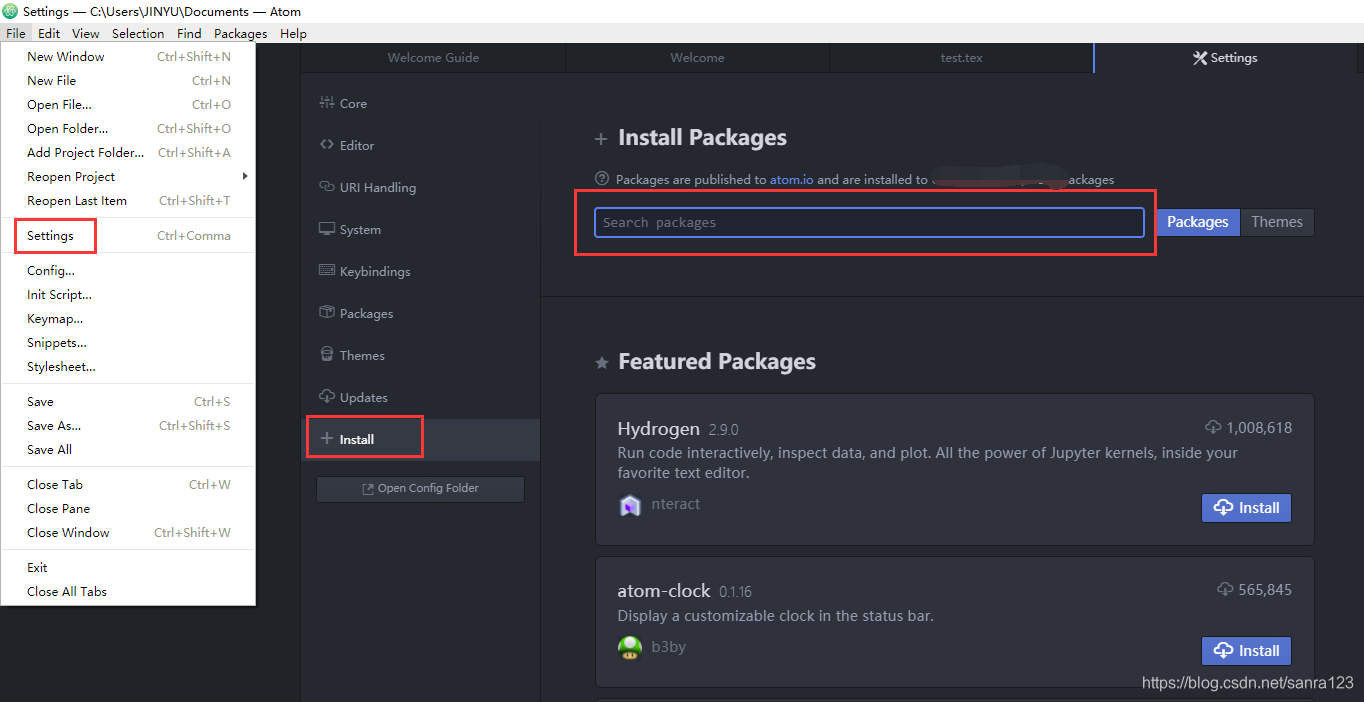Click the help question mark icon
The image size is (1364, 702).
click(x=602, y=179)
